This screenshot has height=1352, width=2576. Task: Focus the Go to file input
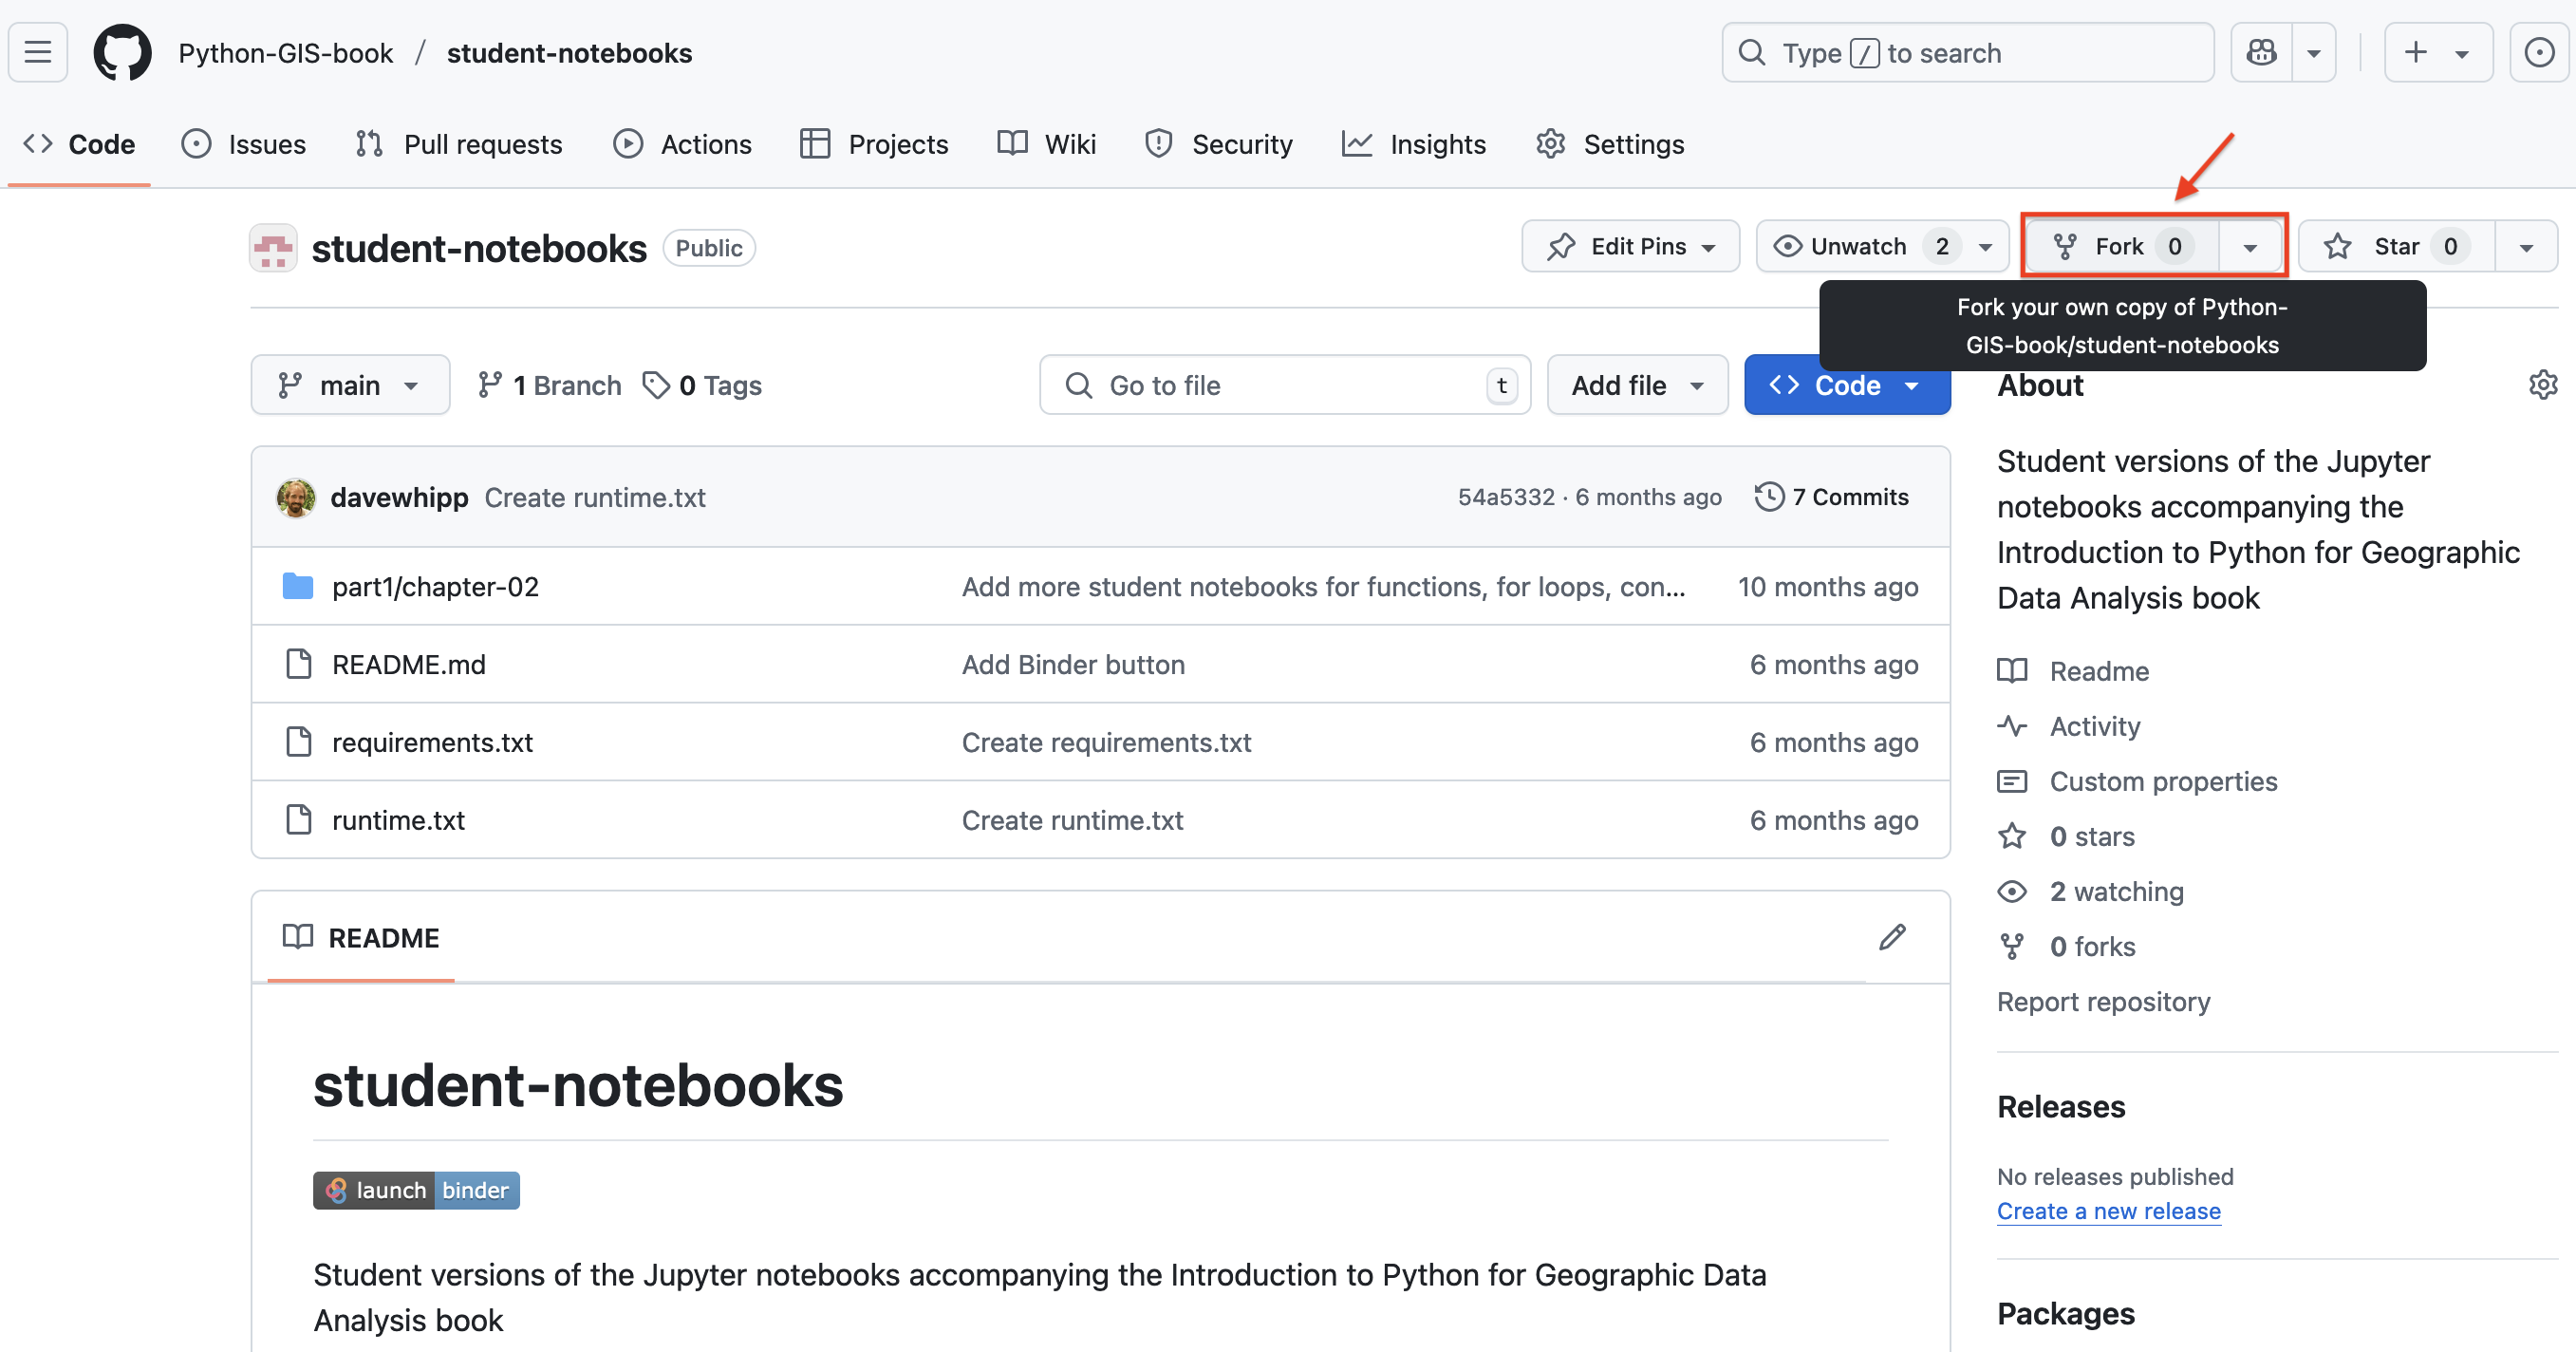click(1285, 385)
